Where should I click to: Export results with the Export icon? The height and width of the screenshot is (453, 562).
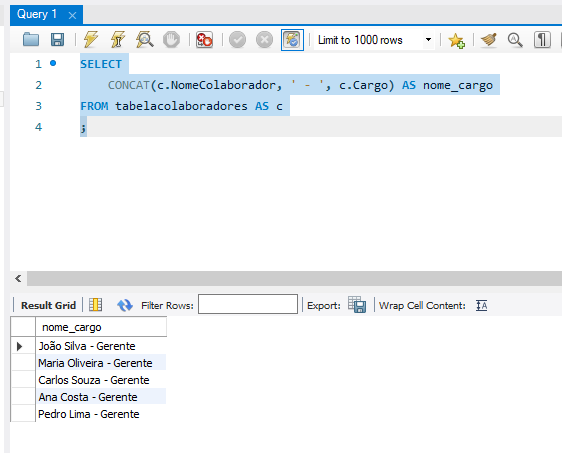pyautogui.click(x=357, y=305)
